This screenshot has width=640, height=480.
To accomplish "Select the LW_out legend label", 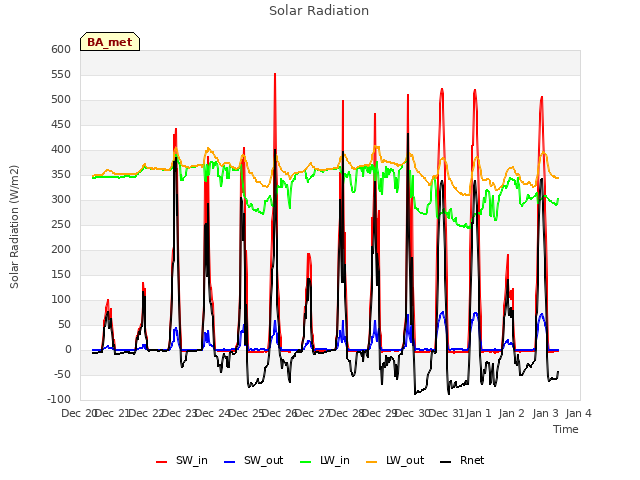I will [405, 460].
